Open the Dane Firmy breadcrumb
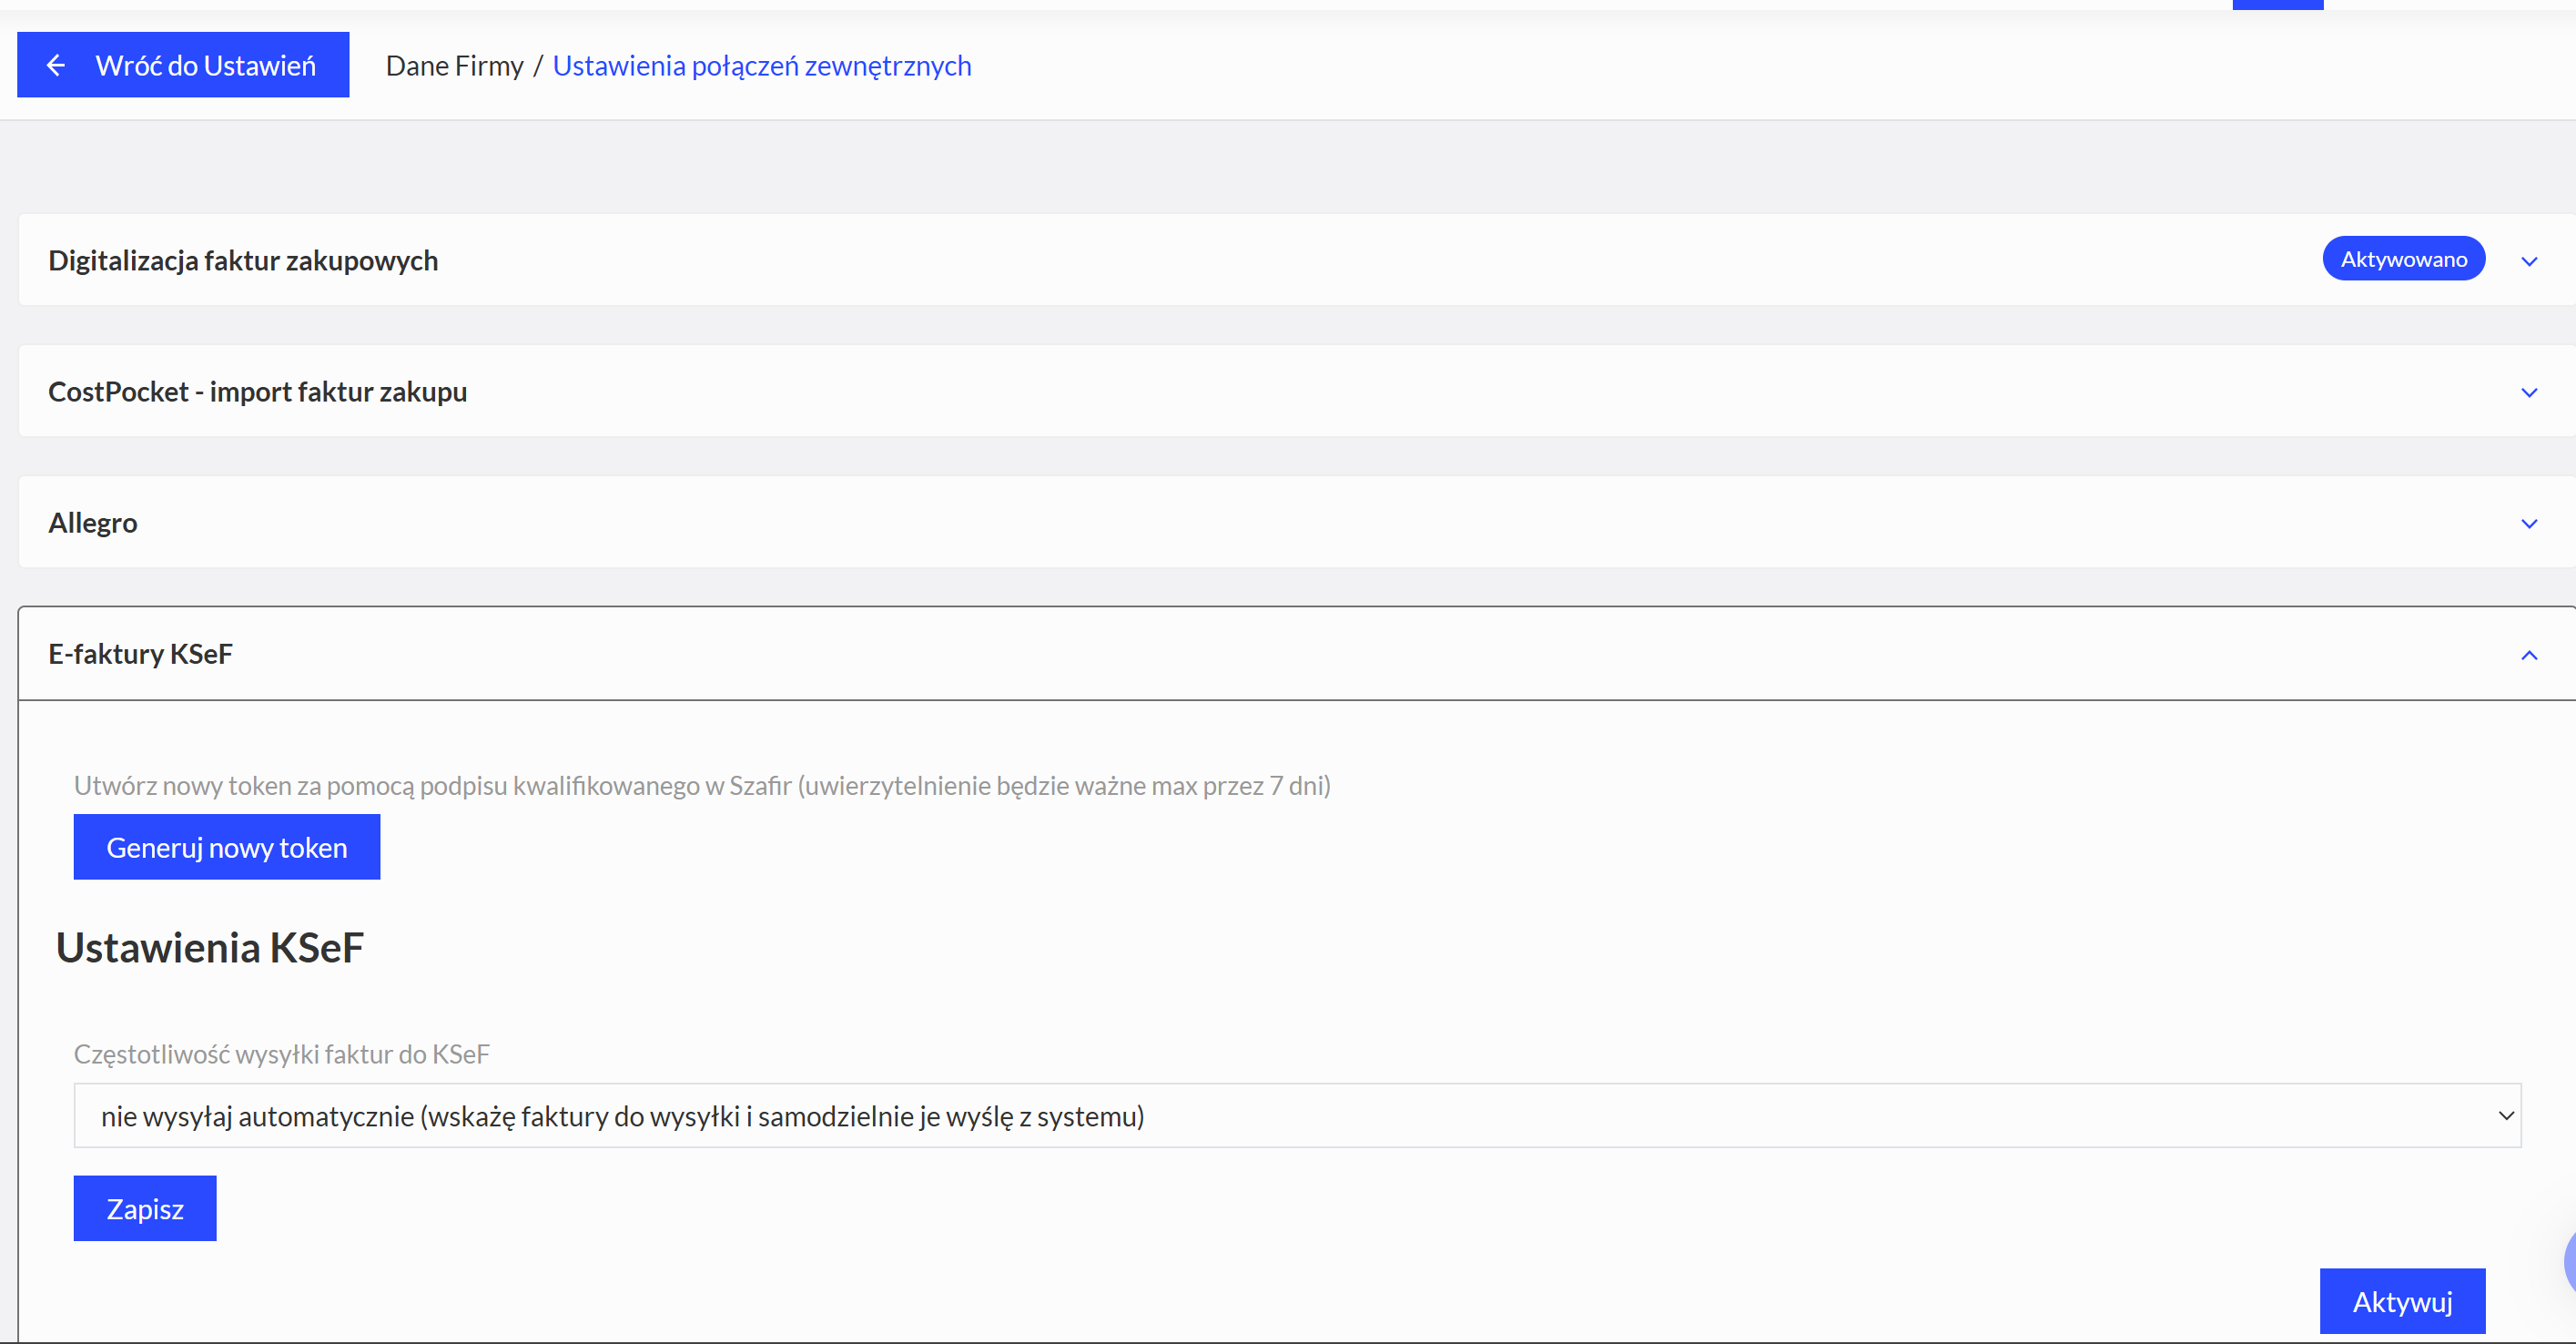Image resolution: width=2576 pixels, height=1344 pixels. click(x=454, y=65)
